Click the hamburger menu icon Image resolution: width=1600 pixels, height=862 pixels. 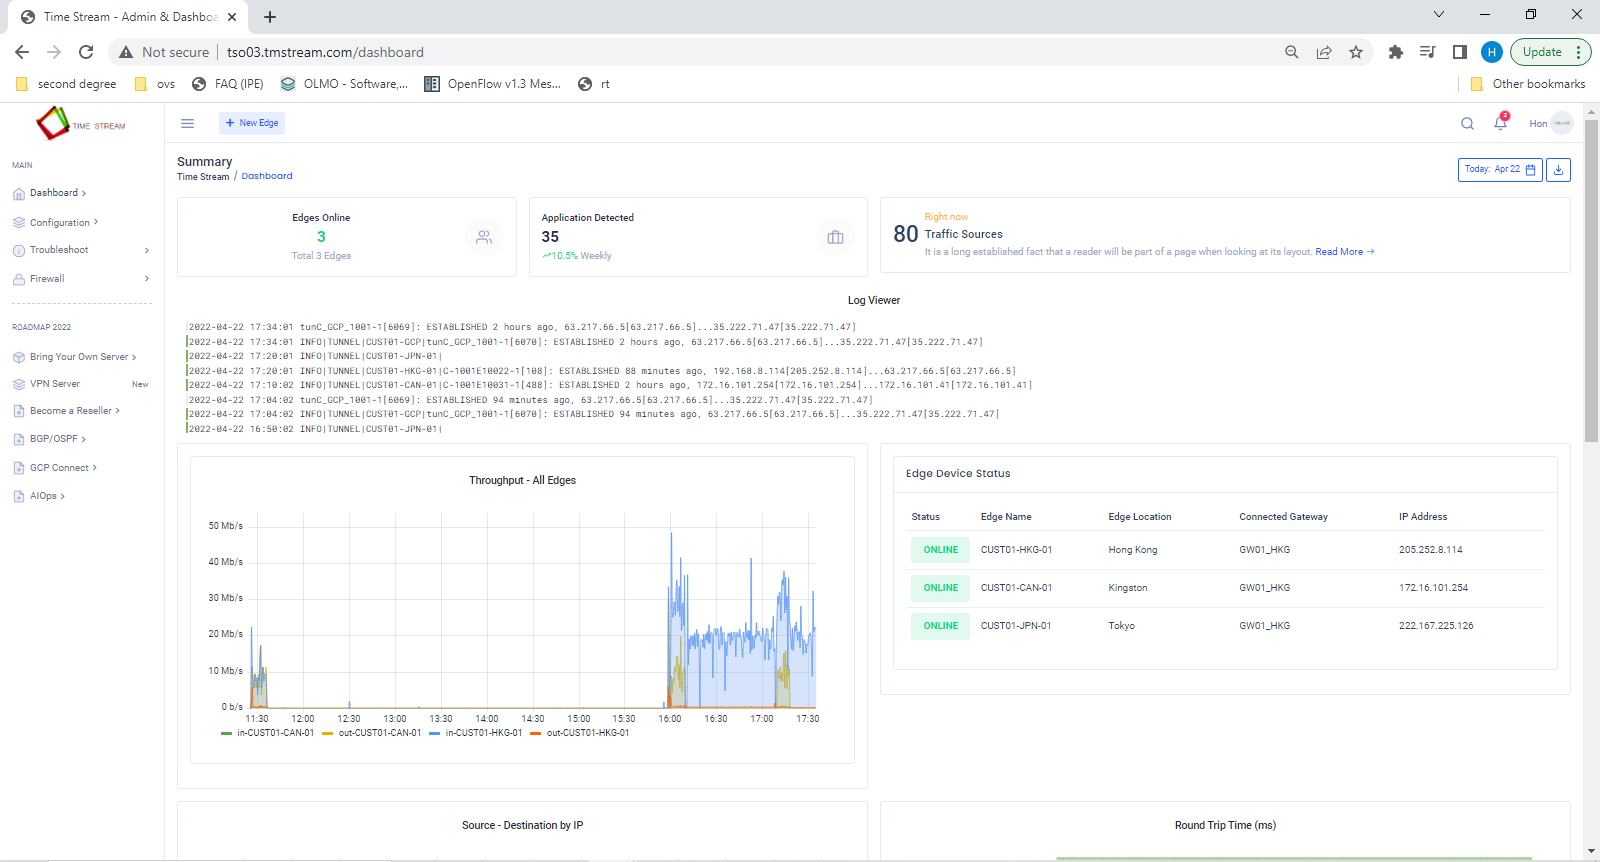click(x=187, y=123)
